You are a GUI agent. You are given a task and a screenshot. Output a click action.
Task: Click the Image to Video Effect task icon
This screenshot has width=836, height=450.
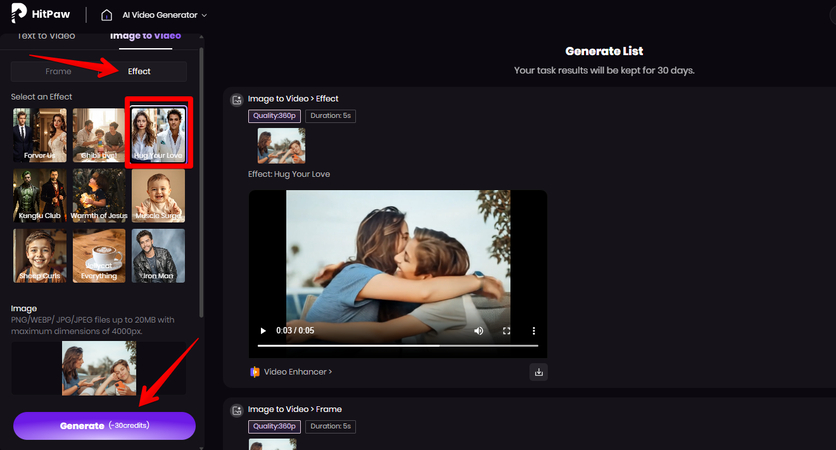236,99
